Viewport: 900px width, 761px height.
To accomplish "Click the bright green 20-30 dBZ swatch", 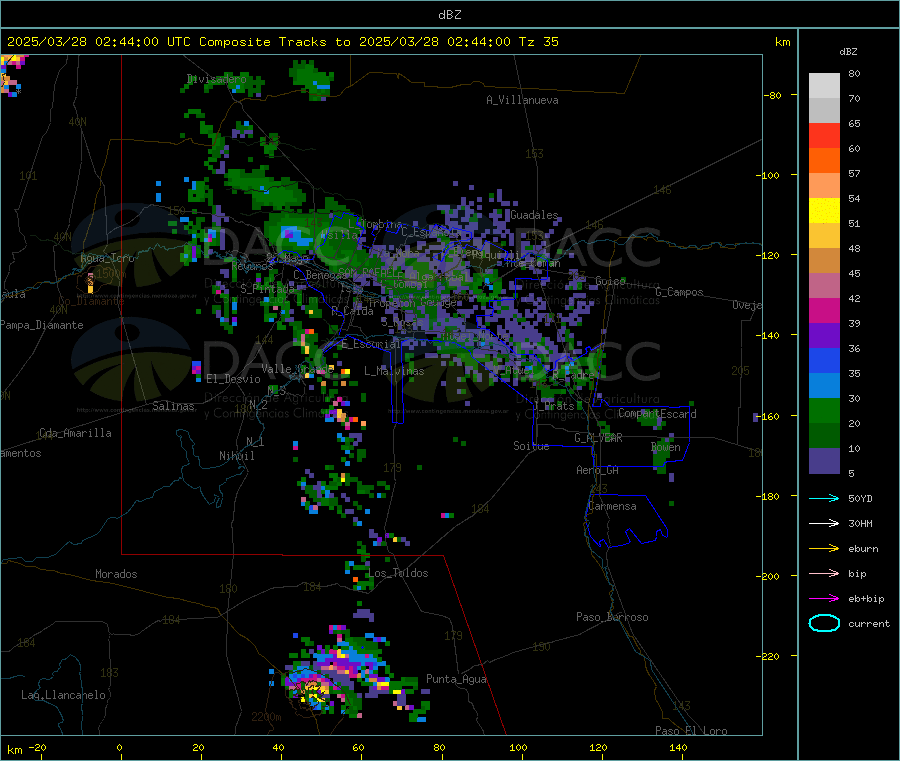I will pos(824,410).
